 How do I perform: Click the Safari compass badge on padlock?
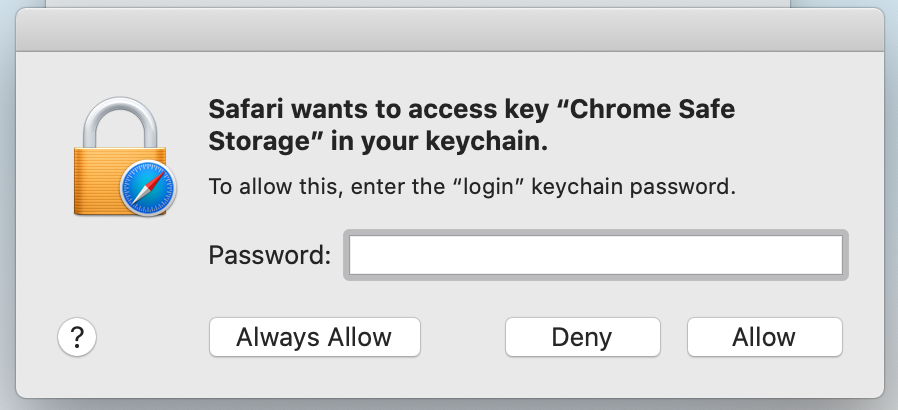(148, 188)
